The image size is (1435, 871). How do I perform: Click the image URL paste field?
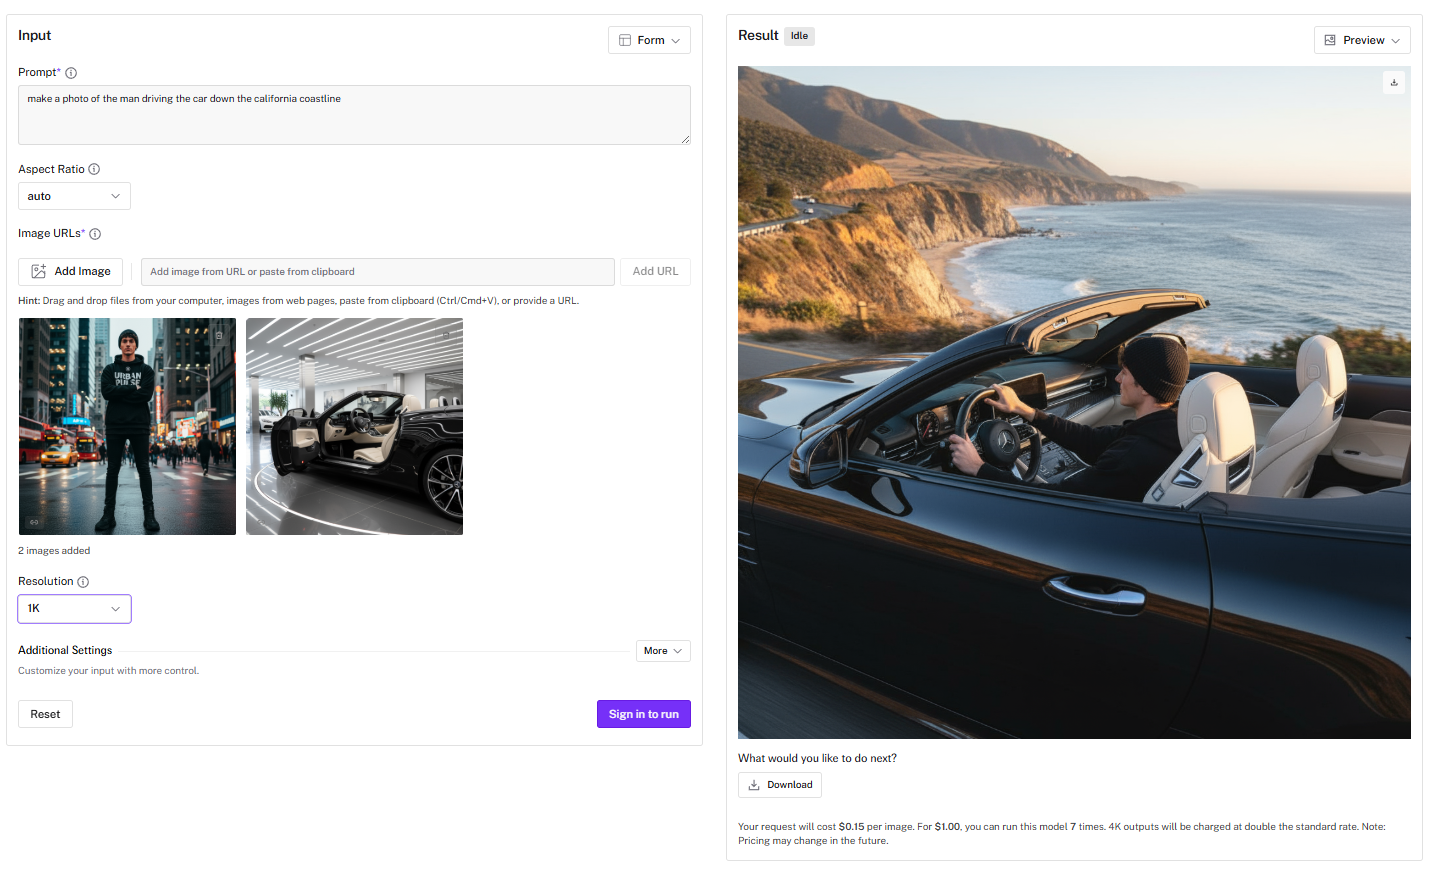tap(378, 272)
